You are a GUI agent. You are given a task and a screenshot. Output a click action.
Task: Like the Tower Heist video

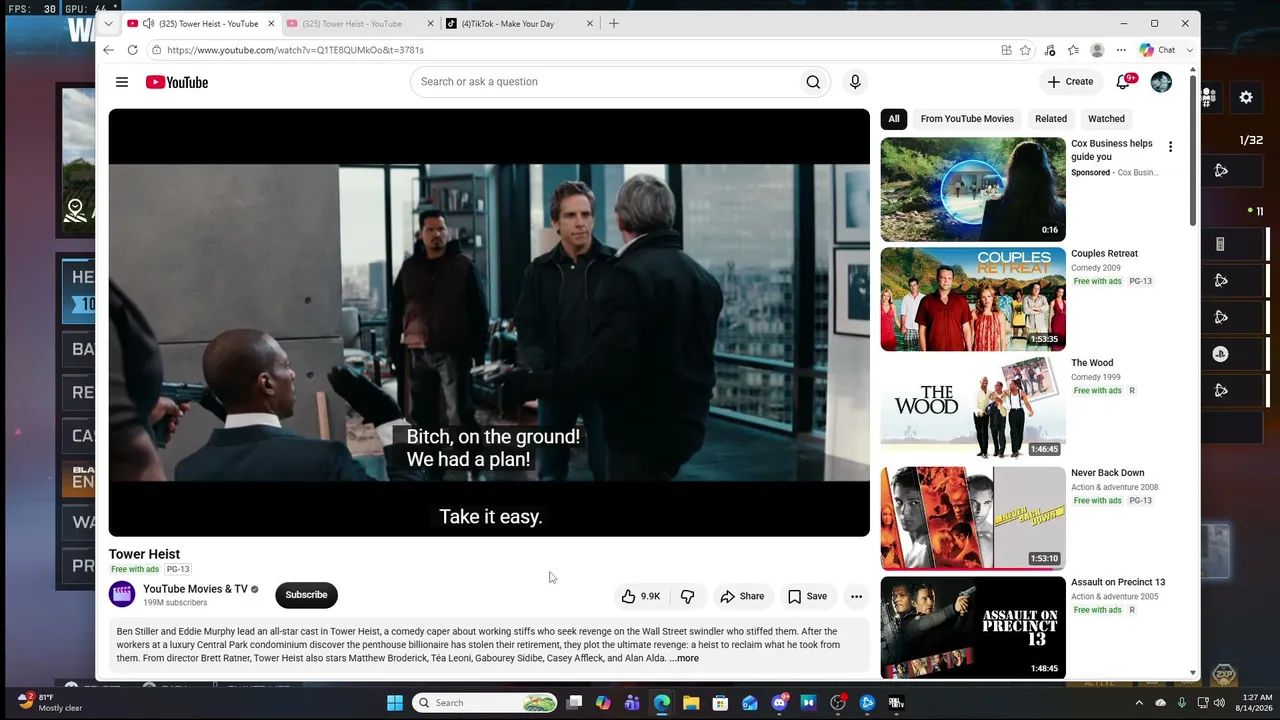[640, 596]
